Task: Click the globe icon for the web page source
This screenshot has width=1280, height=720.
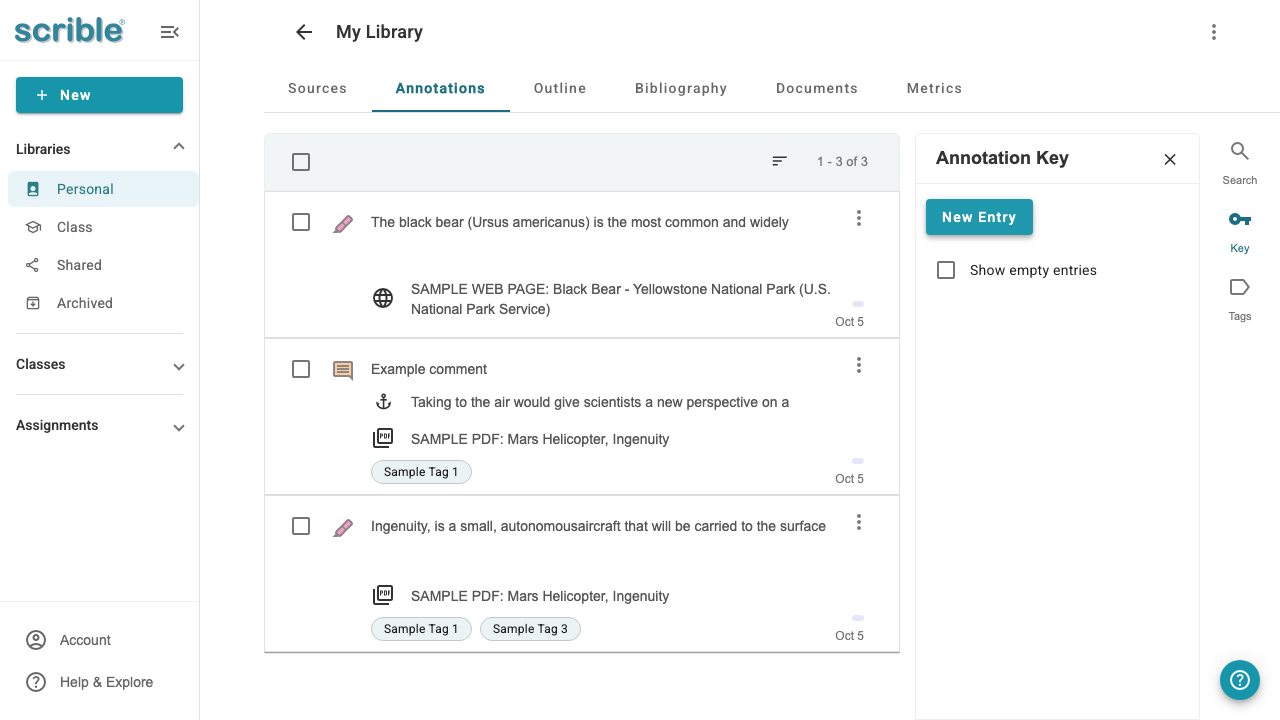Action: click(383, 298)
